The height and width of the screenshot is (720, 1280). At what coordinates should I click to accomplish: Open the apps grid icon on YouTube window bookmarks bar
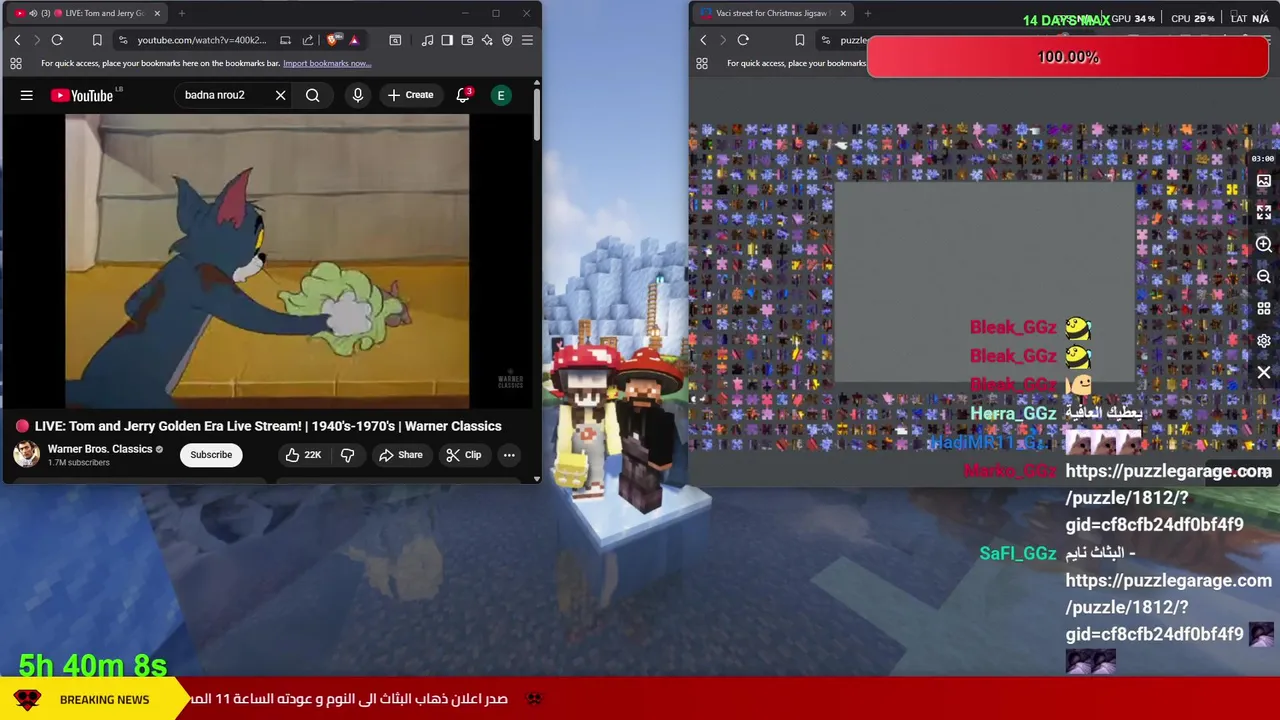point(16,63)
